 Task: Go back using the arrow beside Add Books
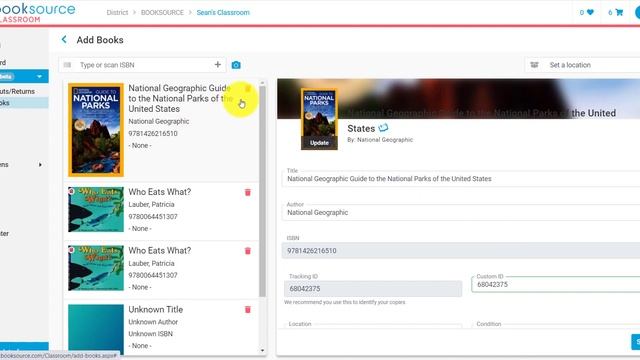(x=64, y=40)
